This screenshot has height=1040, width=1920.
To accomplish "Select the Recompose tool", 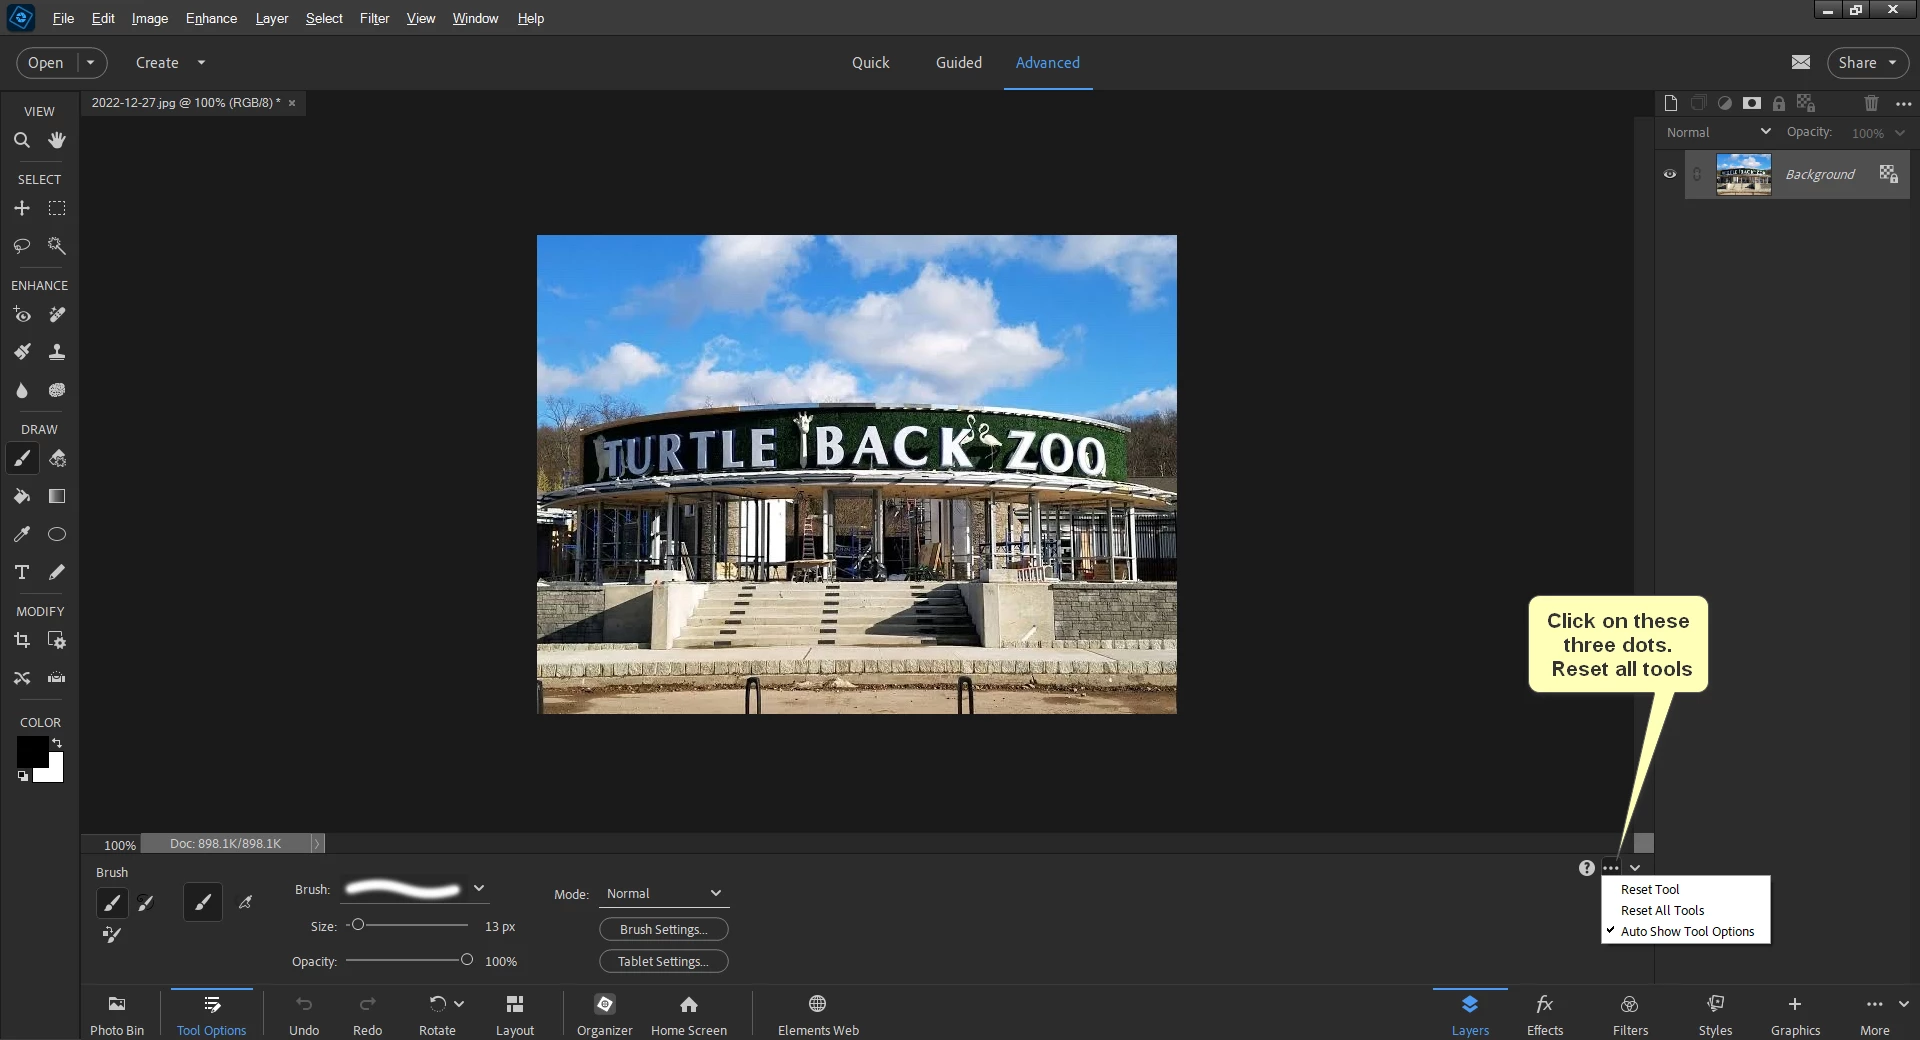I will (57, 640).
